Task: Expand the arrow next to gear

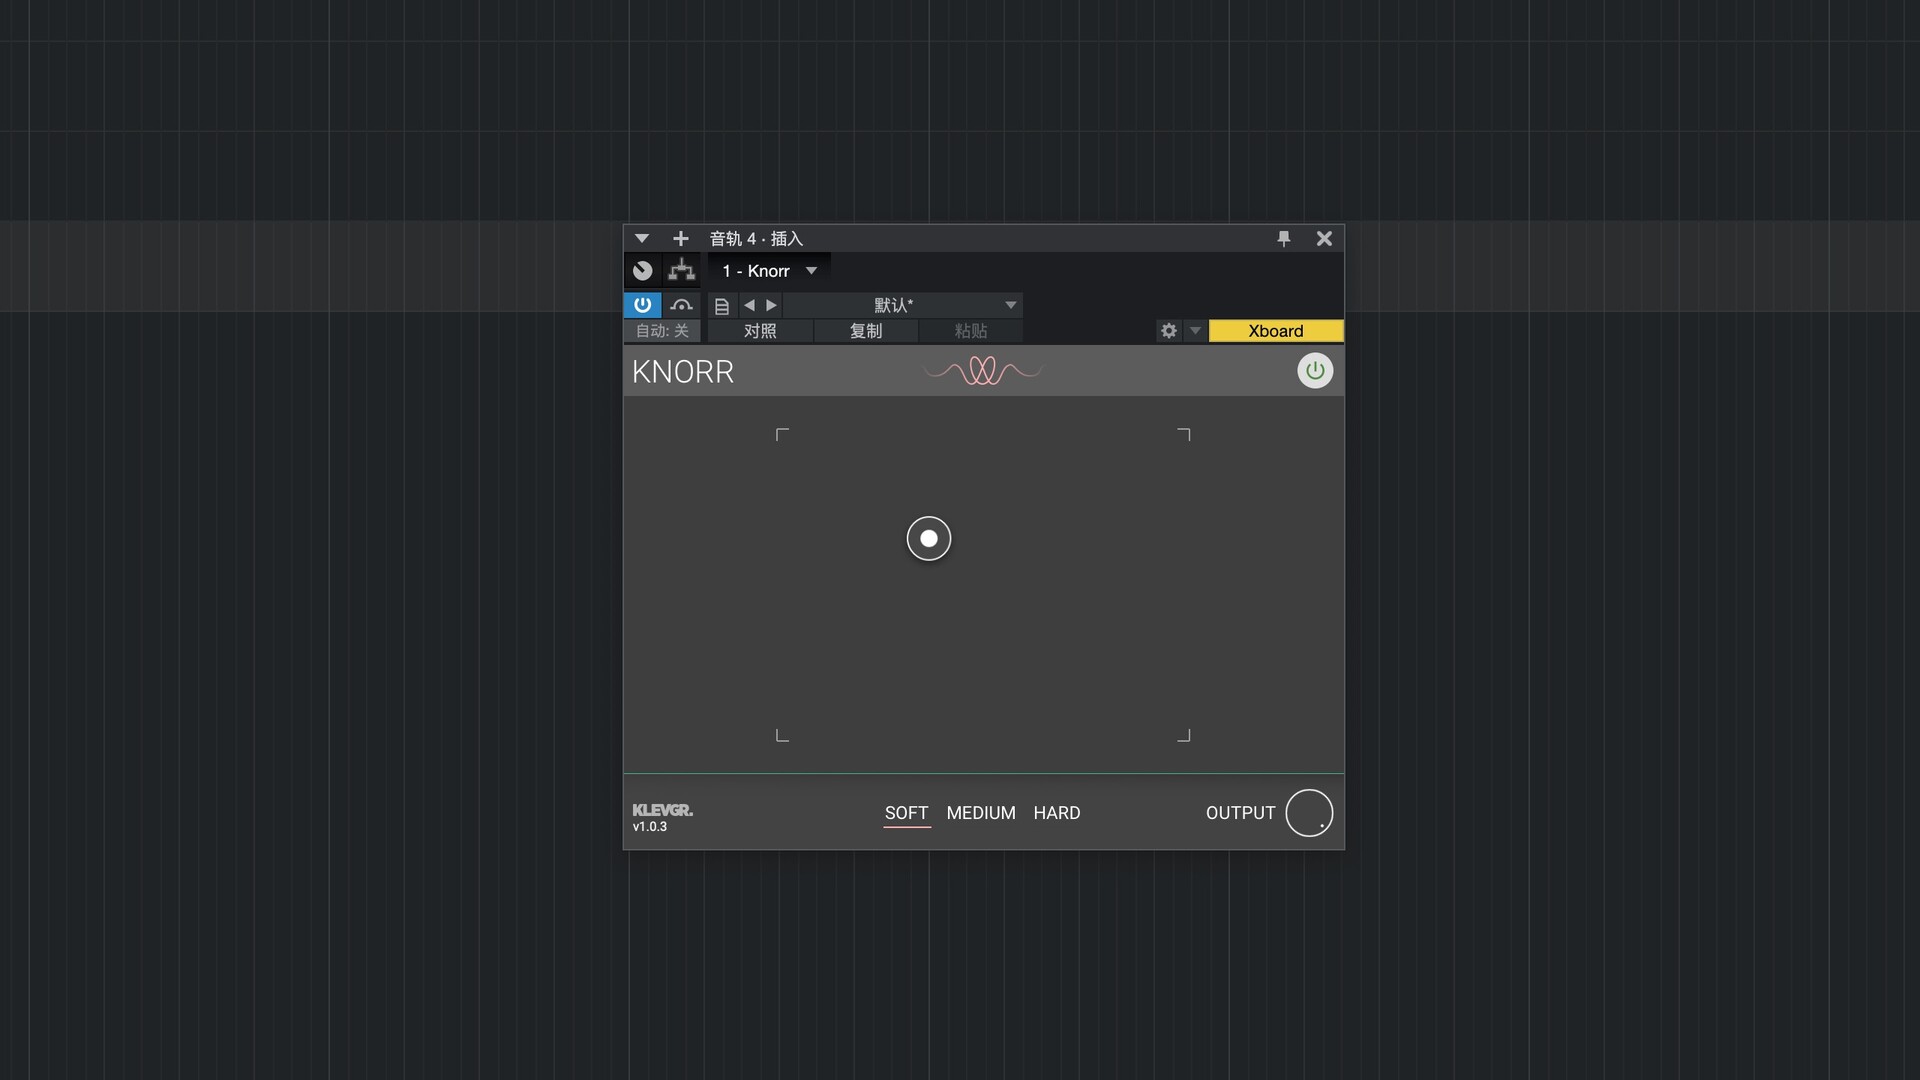Action: 1195,331
